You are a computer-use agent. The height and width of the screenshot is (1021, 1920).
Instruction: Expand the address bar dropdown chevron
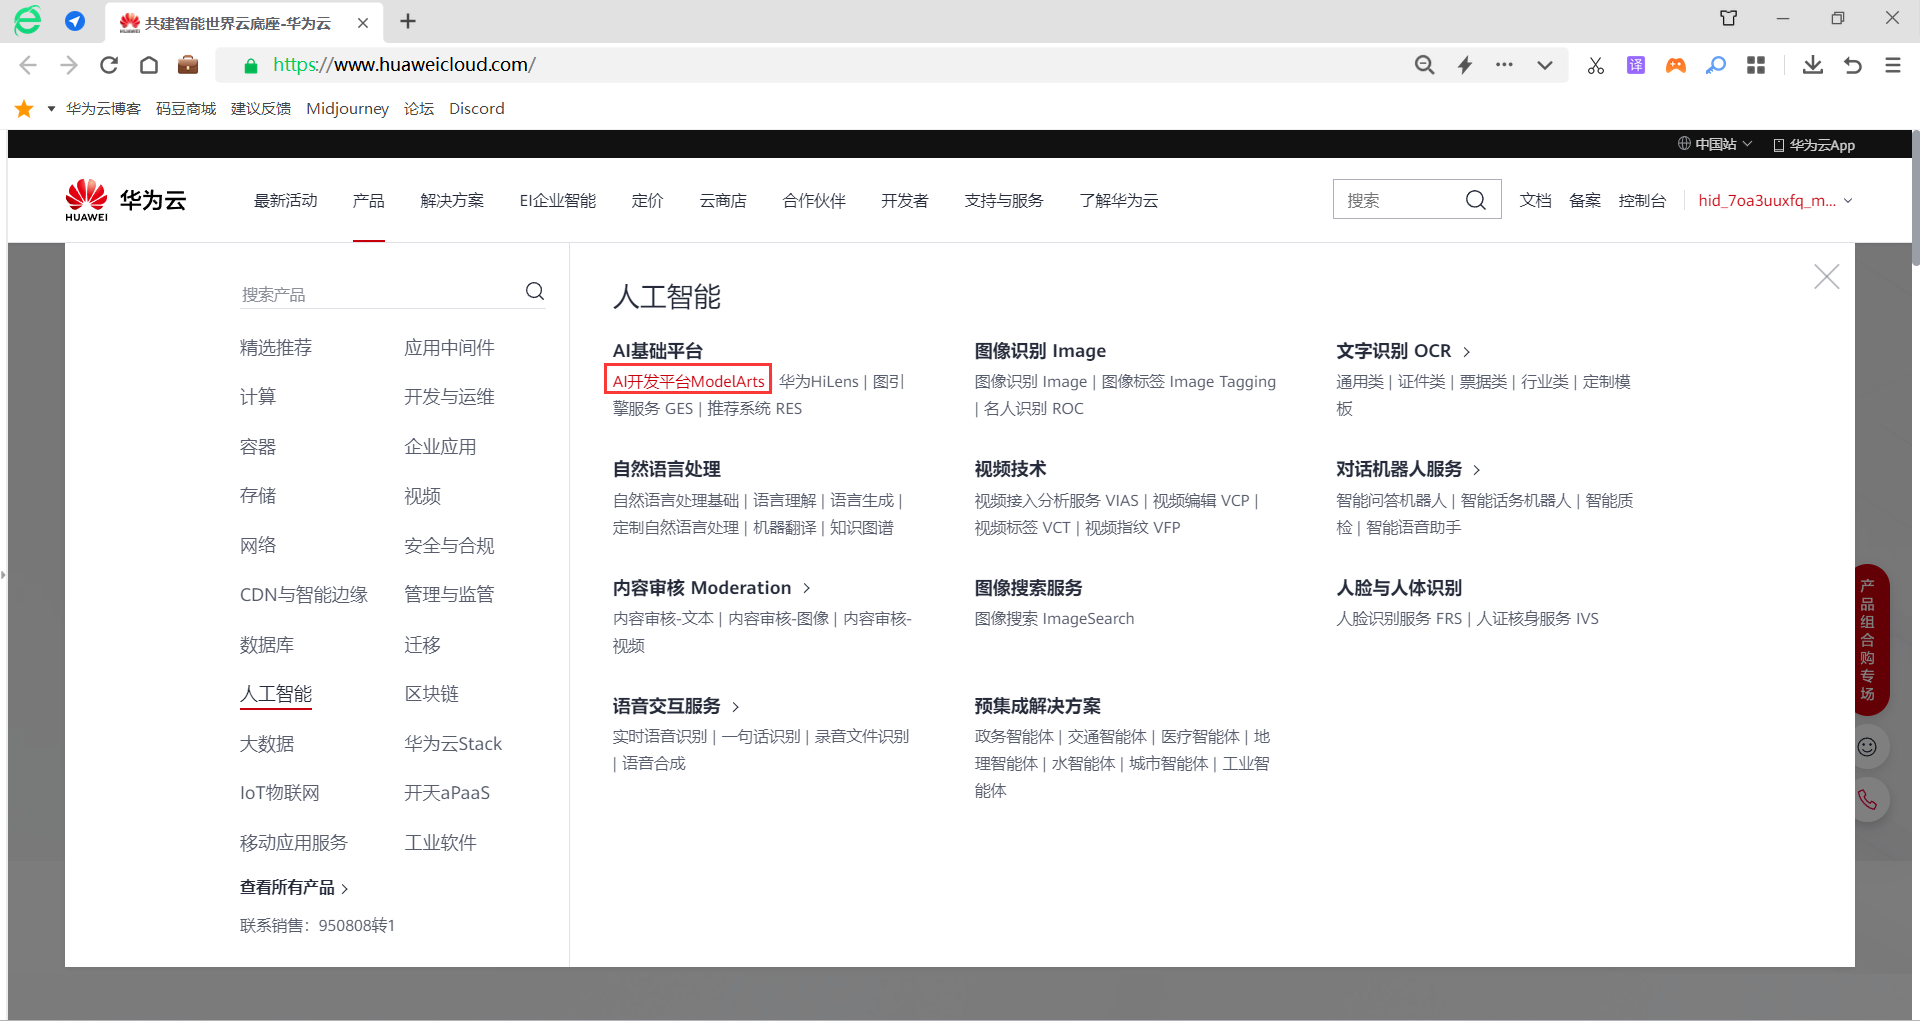click(1545, 65)
